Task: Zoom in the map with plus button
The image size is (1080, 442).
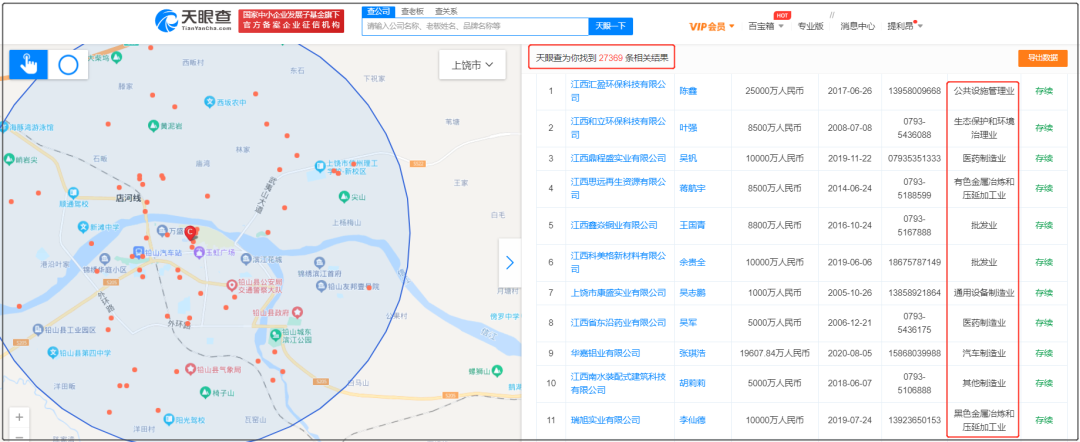Action: click(x=19, y=417)
